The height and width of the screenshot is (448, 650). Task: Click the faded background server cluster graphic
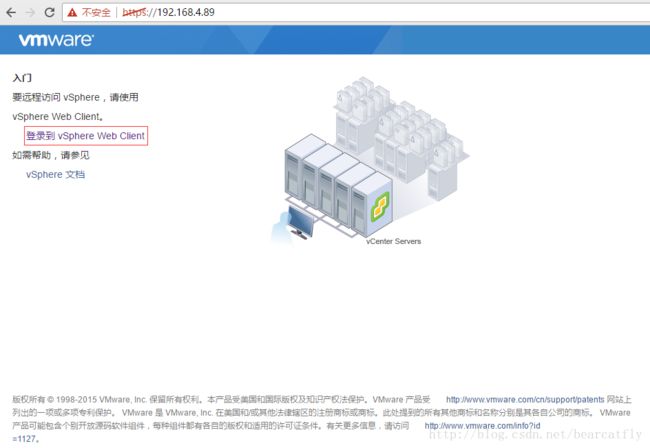point(401,133)
